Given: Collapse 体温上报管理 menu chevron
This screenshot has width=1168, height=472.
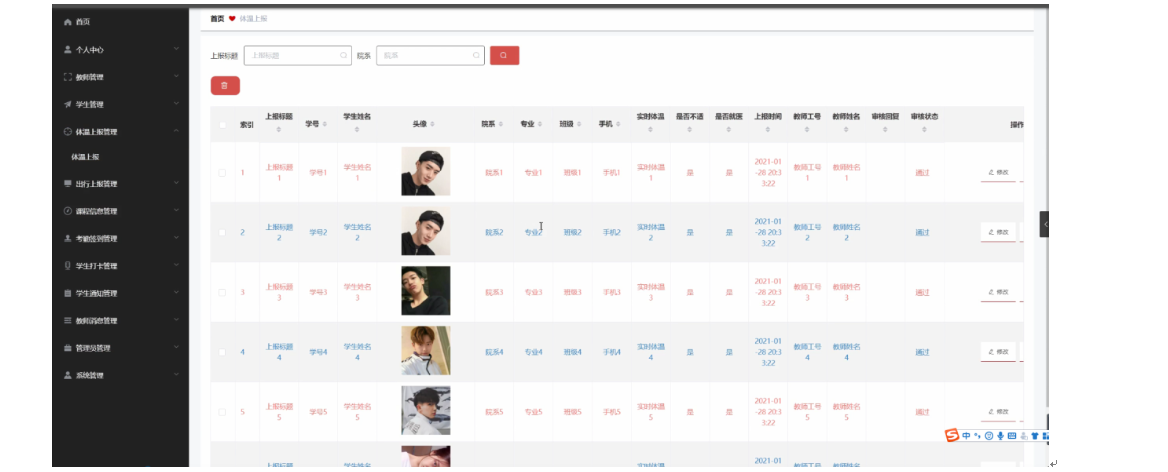Looking at the screenshot, I should [x=176, y=131].
